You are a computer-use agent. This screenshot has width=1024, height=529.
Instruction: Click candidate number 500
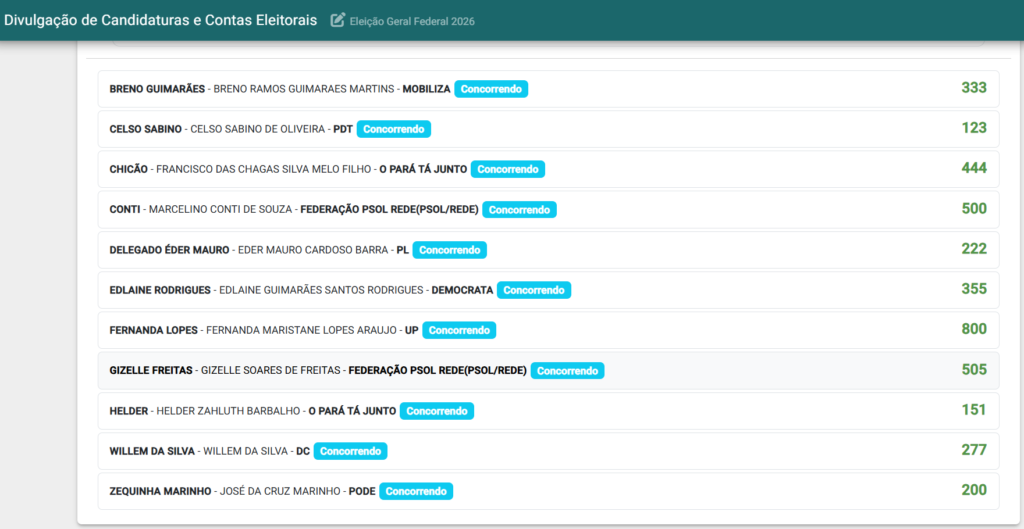click(x=974, y=209)
